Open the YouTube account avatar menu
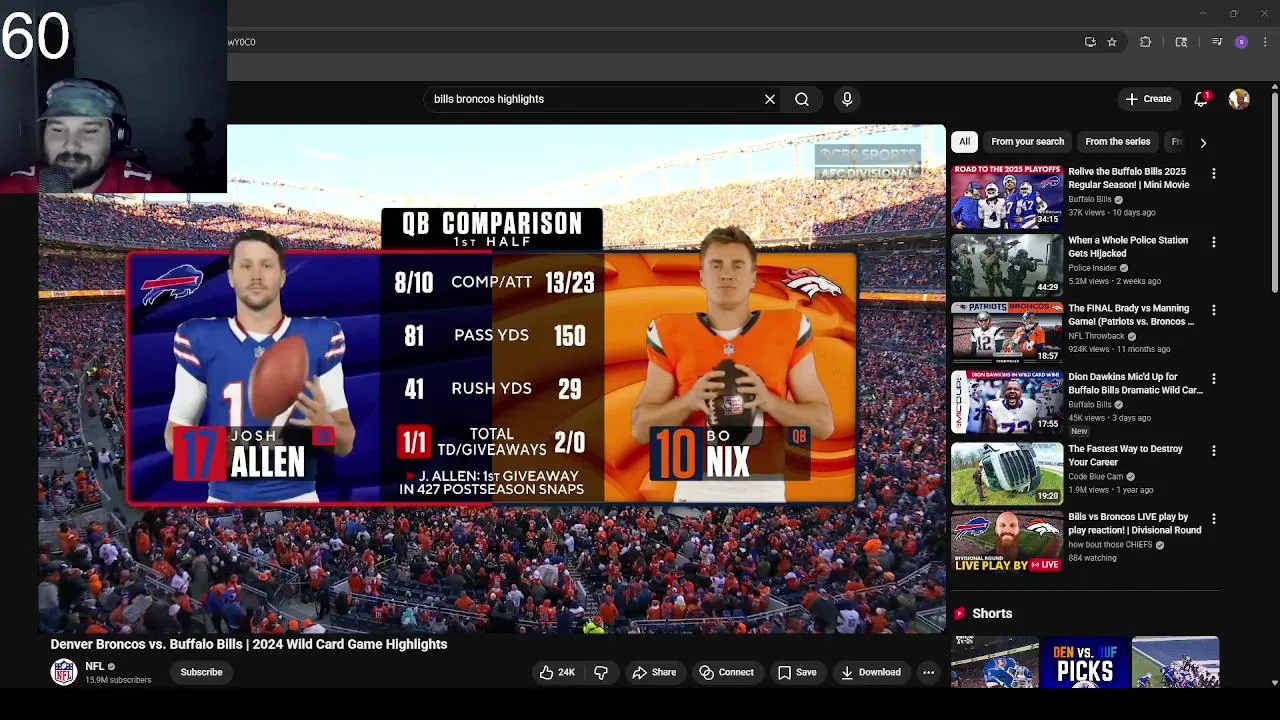This screenshot has width=1280, height=720. [1239, 99]
